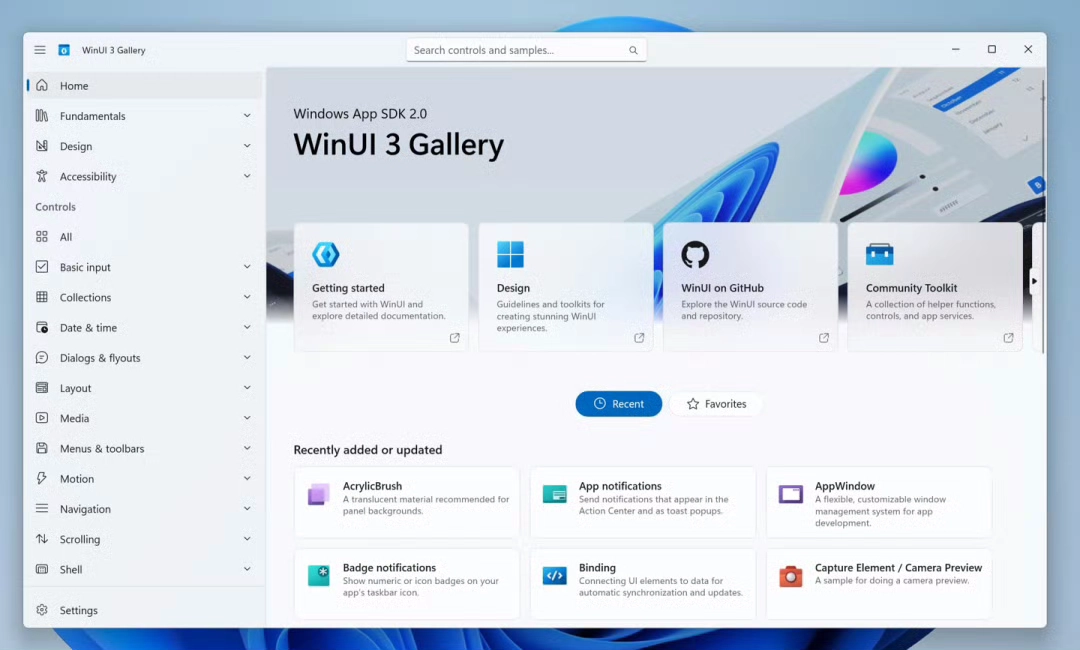The image size is (1080, 650).
Task: Click the All controls grid icon
Action: pos(42,237)
